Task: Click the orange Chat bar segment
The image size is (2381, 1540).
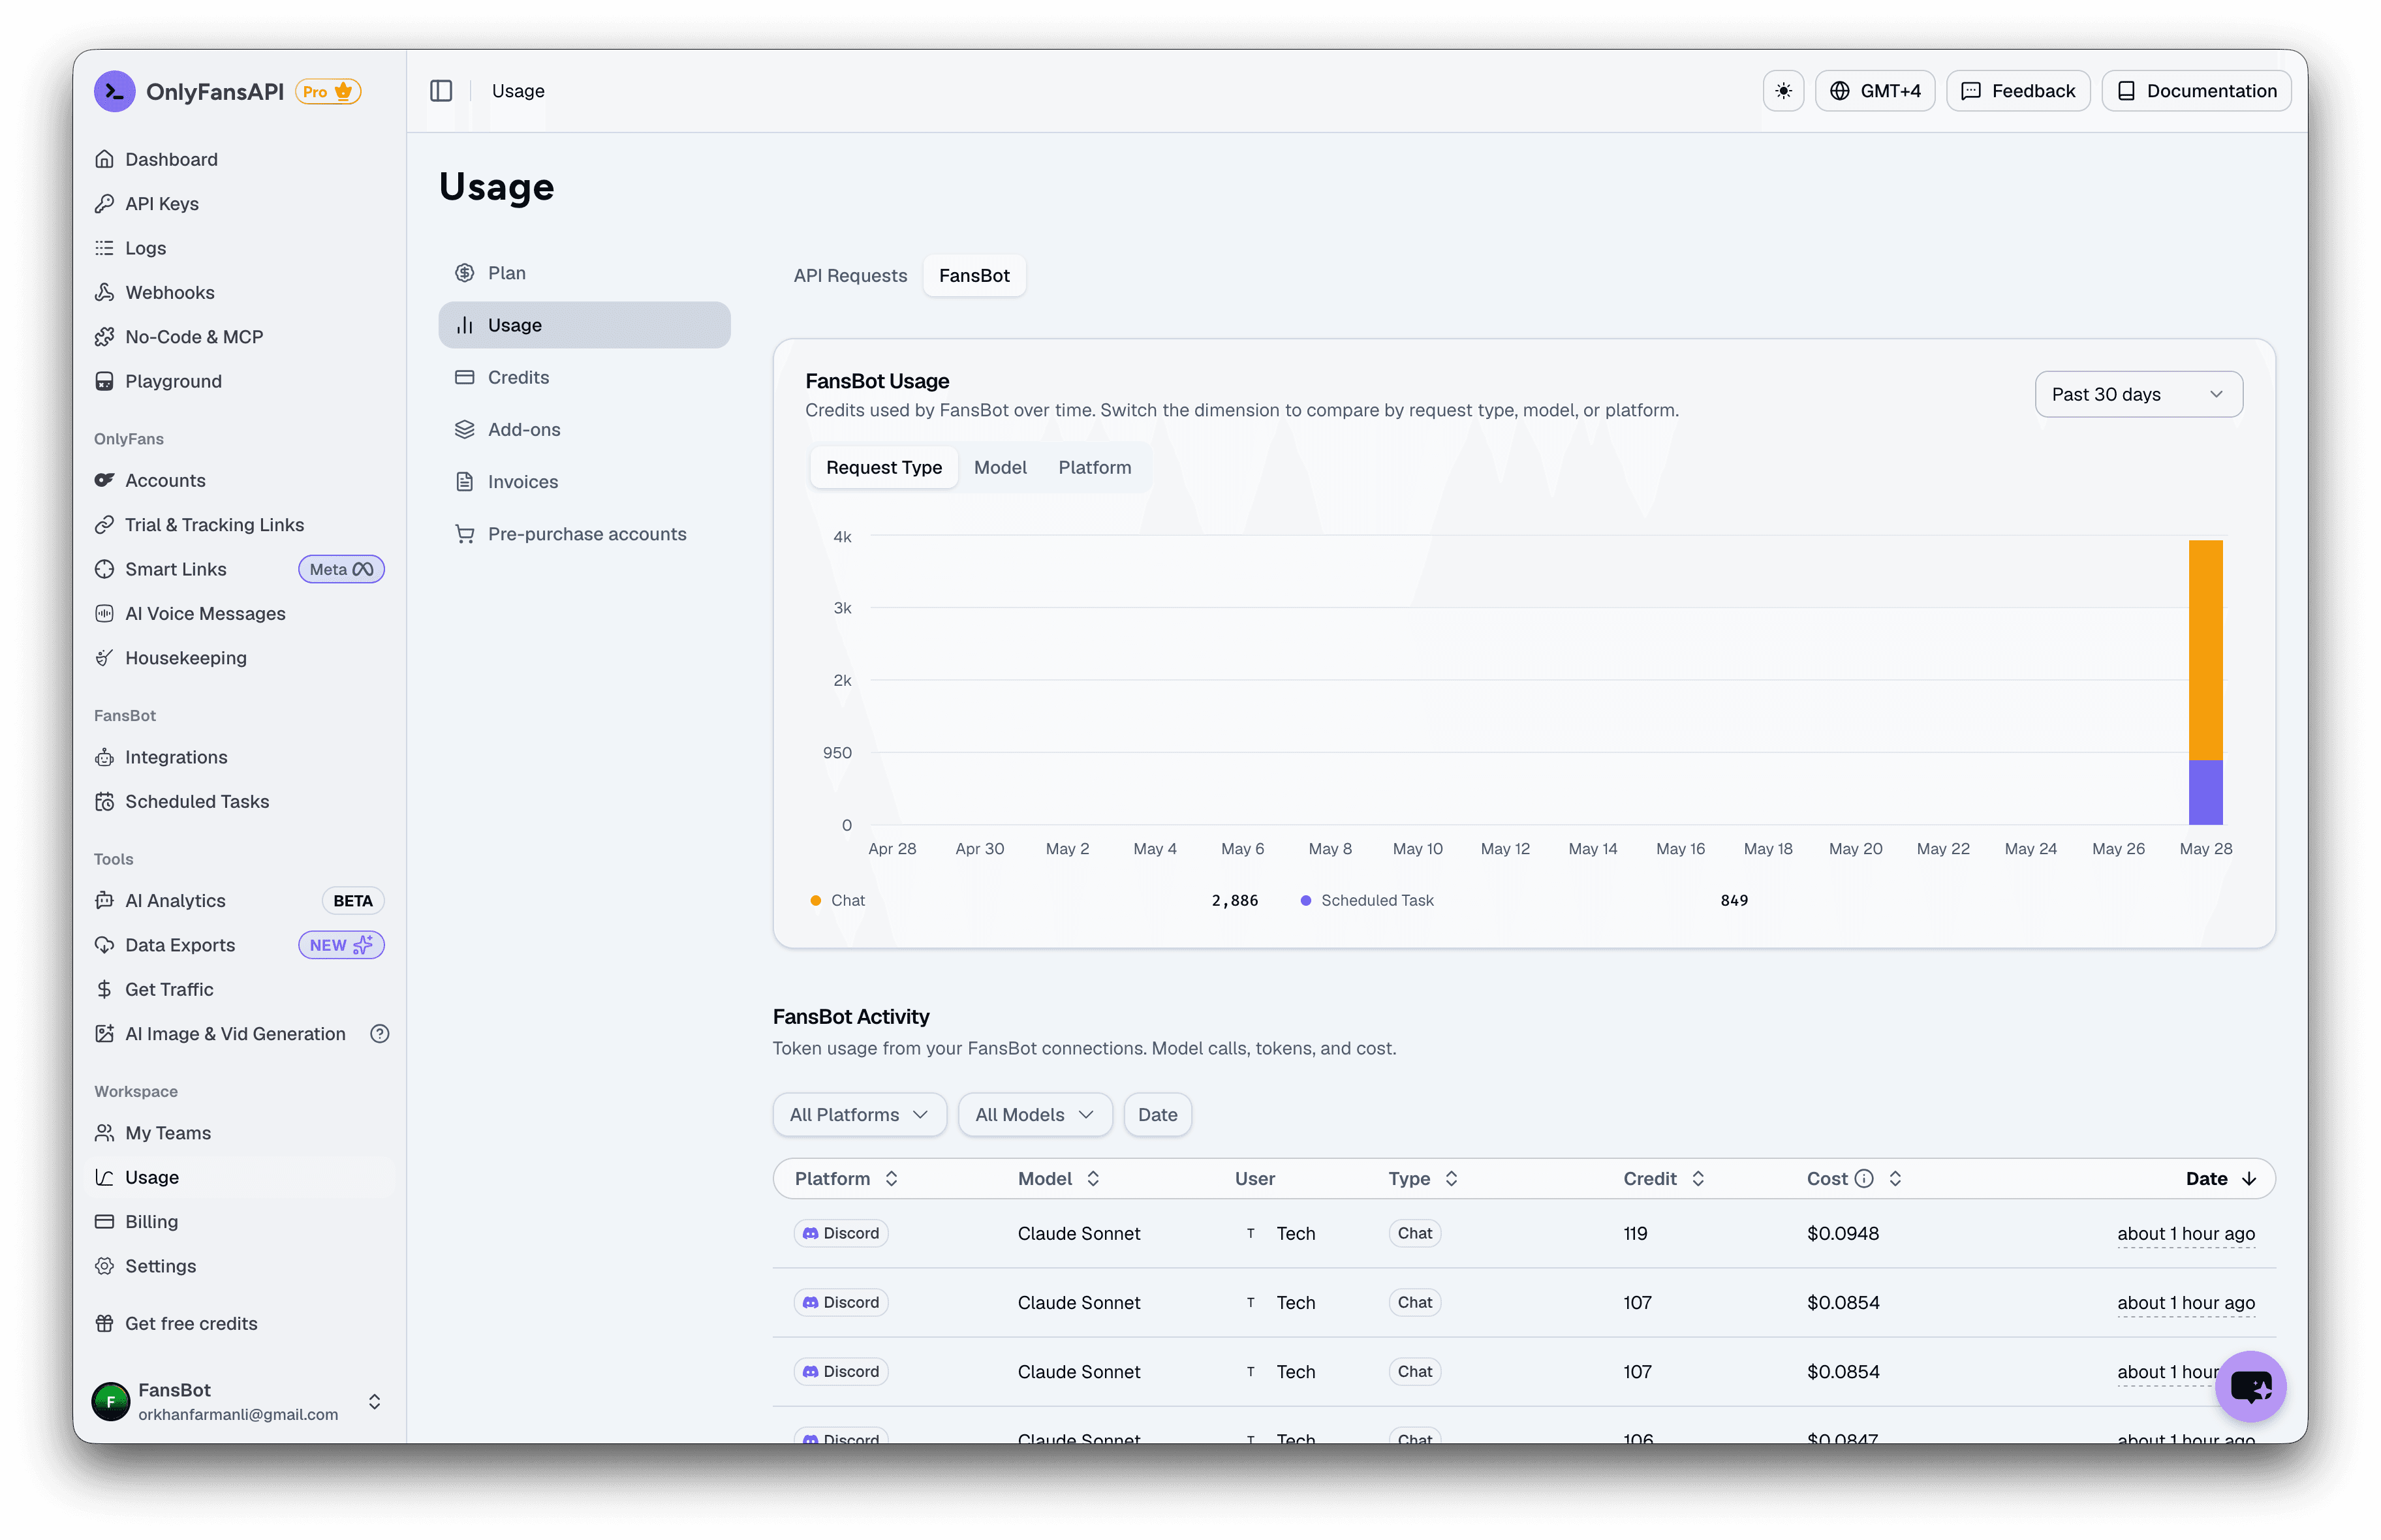Action: pyautogui.click(x=2205, y=650)
